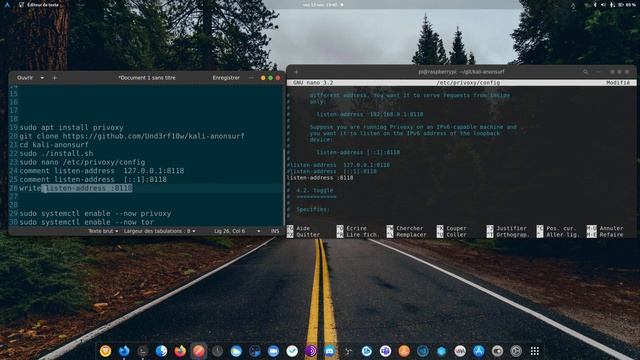
Task: Open the text editor hamburger menu
Action: coord(251,78)
